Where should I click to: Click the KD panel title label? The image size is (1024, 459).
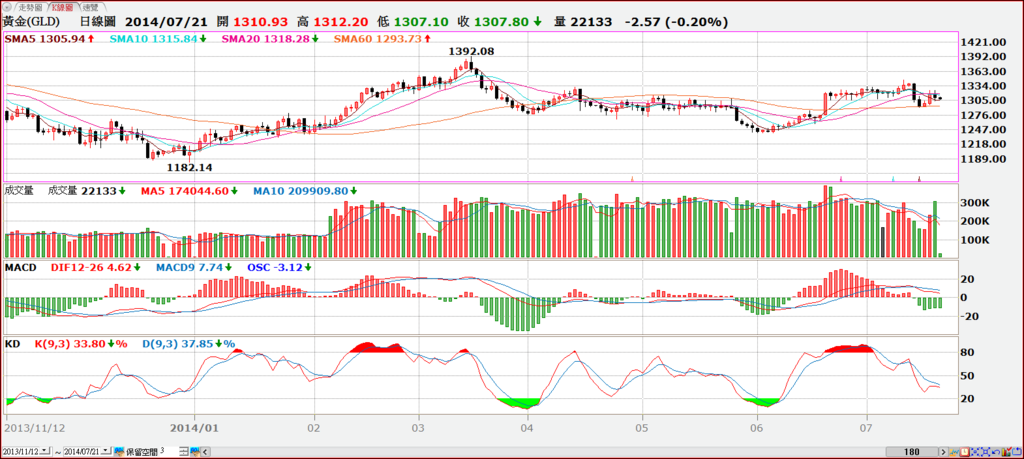pos(12,343)
